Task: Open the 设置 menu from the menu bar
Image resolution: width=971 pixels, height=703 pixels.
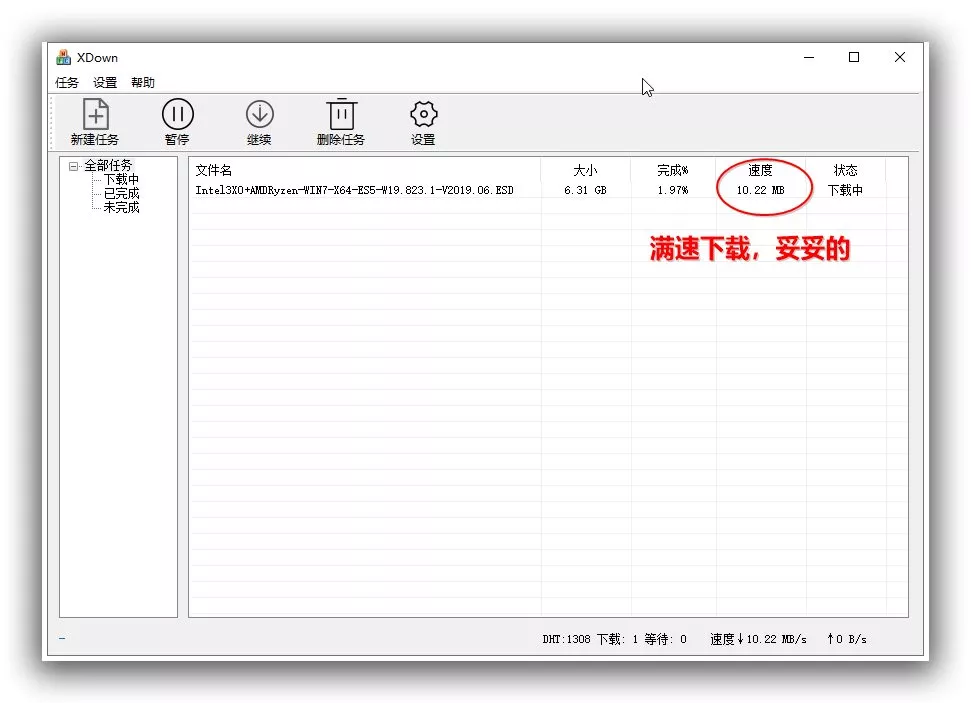Action: click(104, 82)
